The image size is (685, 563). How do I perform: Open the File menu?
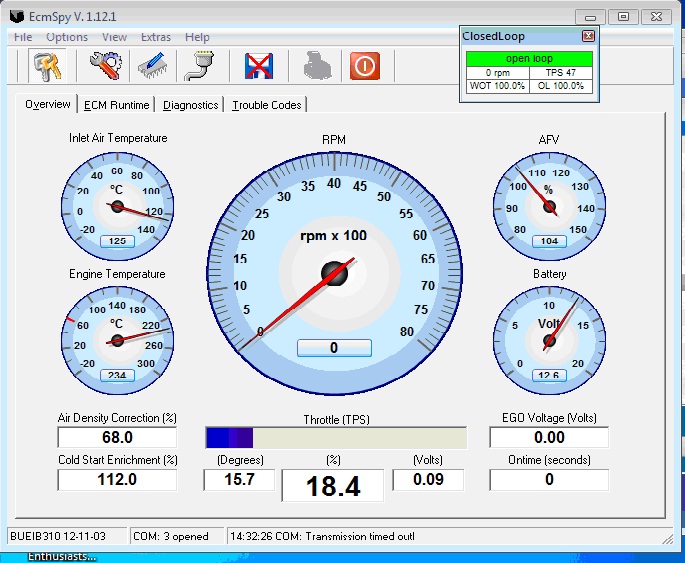click(23, 37)
